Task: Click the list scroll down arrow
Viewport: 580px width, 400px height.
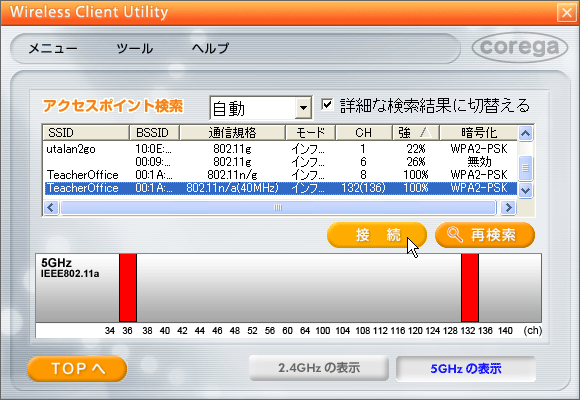Action: [526, 191]
